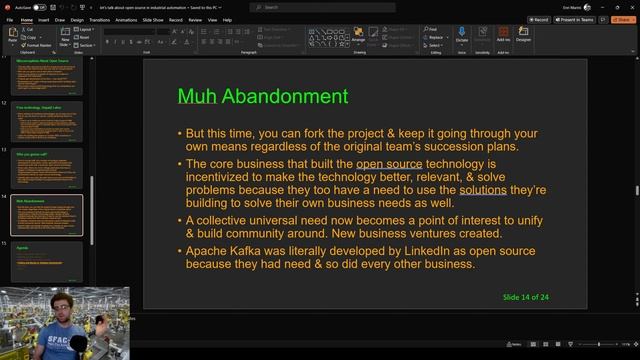Switch to the Insert tab
The image size is (640, 360).
pos(43,20)
